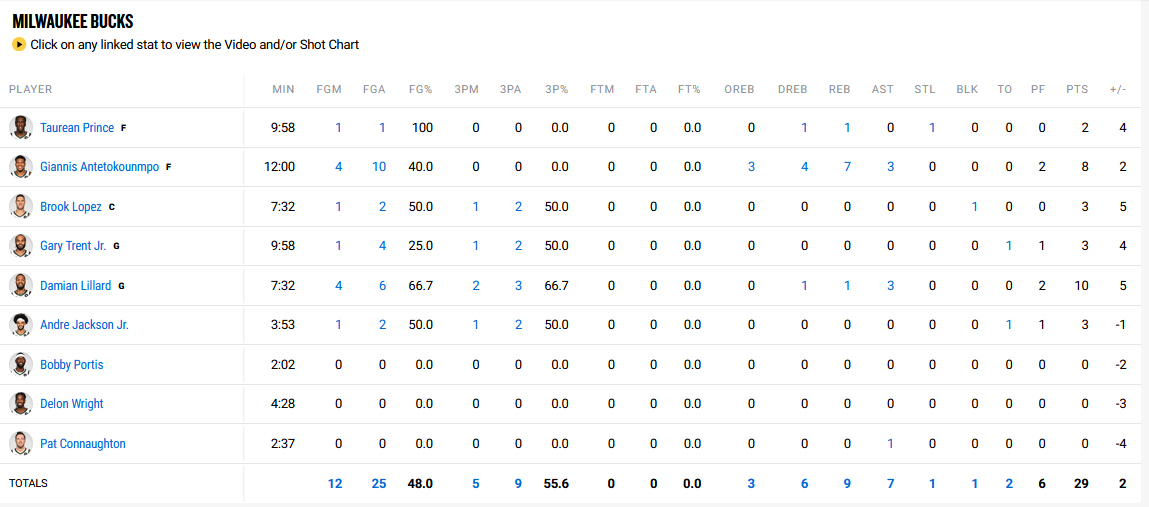This screenshot has width=1149, height=507.
Task: Open team total 25 field goal attempts
Action: 378,484
